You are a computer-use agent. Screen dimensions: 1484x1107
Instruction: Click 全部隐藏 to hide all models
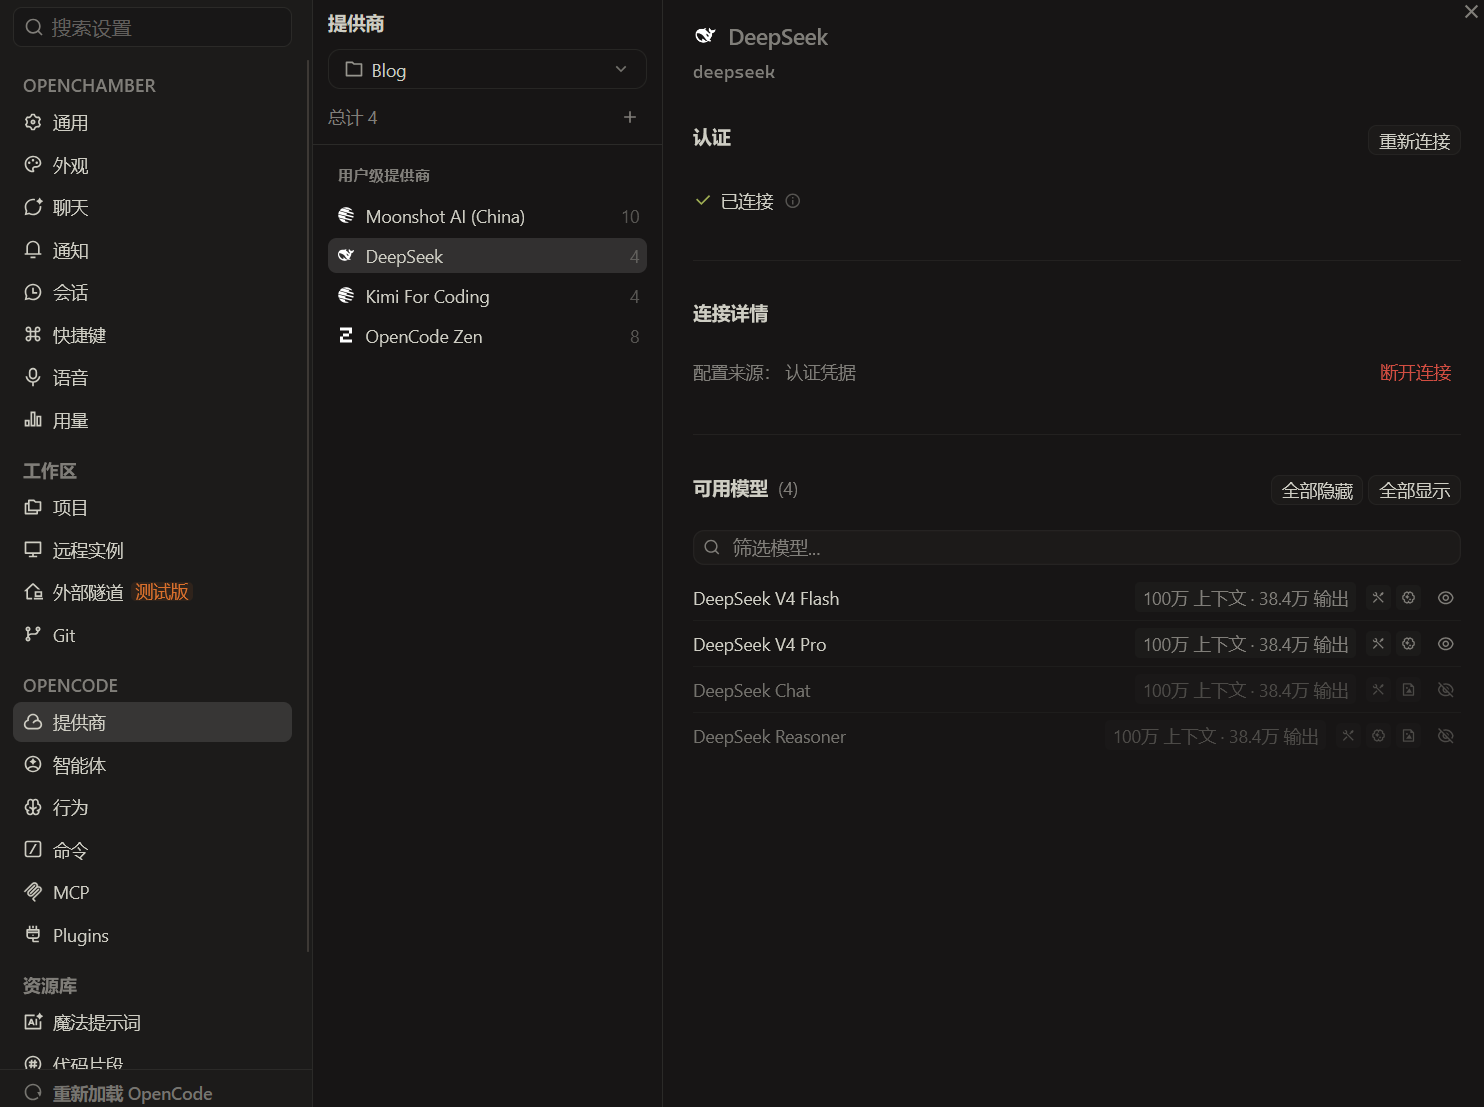click(1317, 491)
